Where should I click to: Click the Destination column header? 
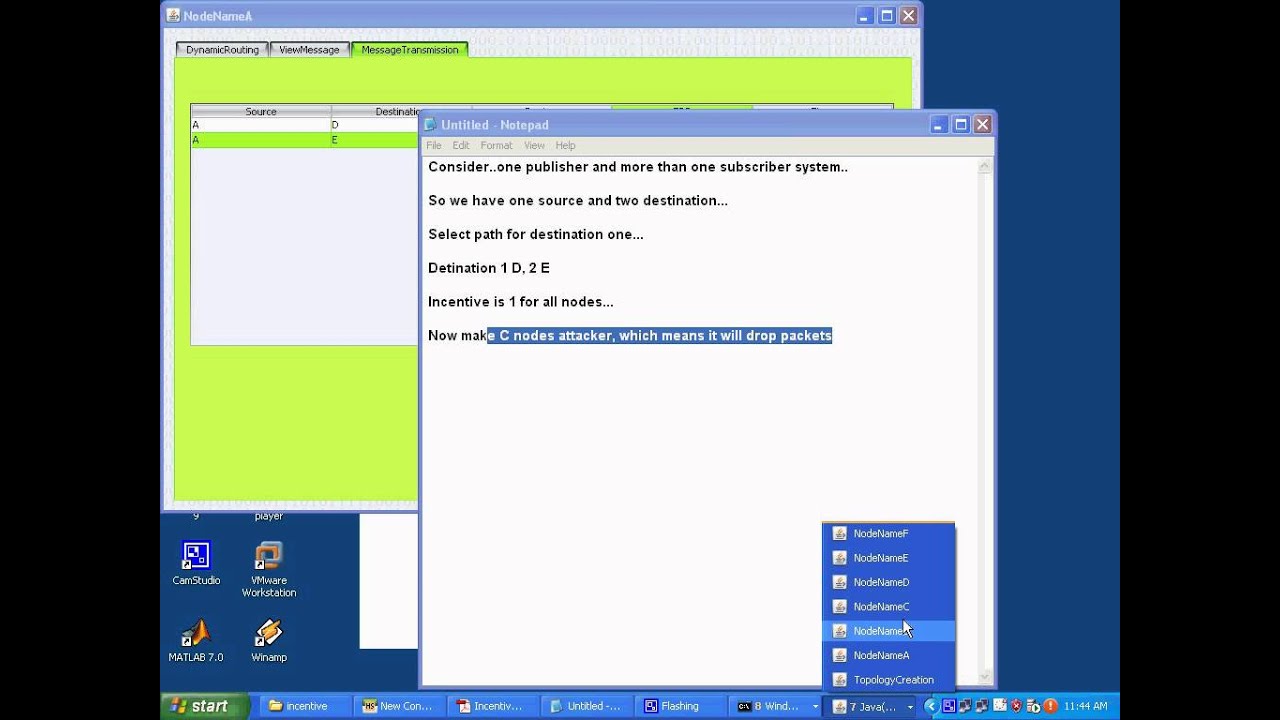tap(376, 112)
